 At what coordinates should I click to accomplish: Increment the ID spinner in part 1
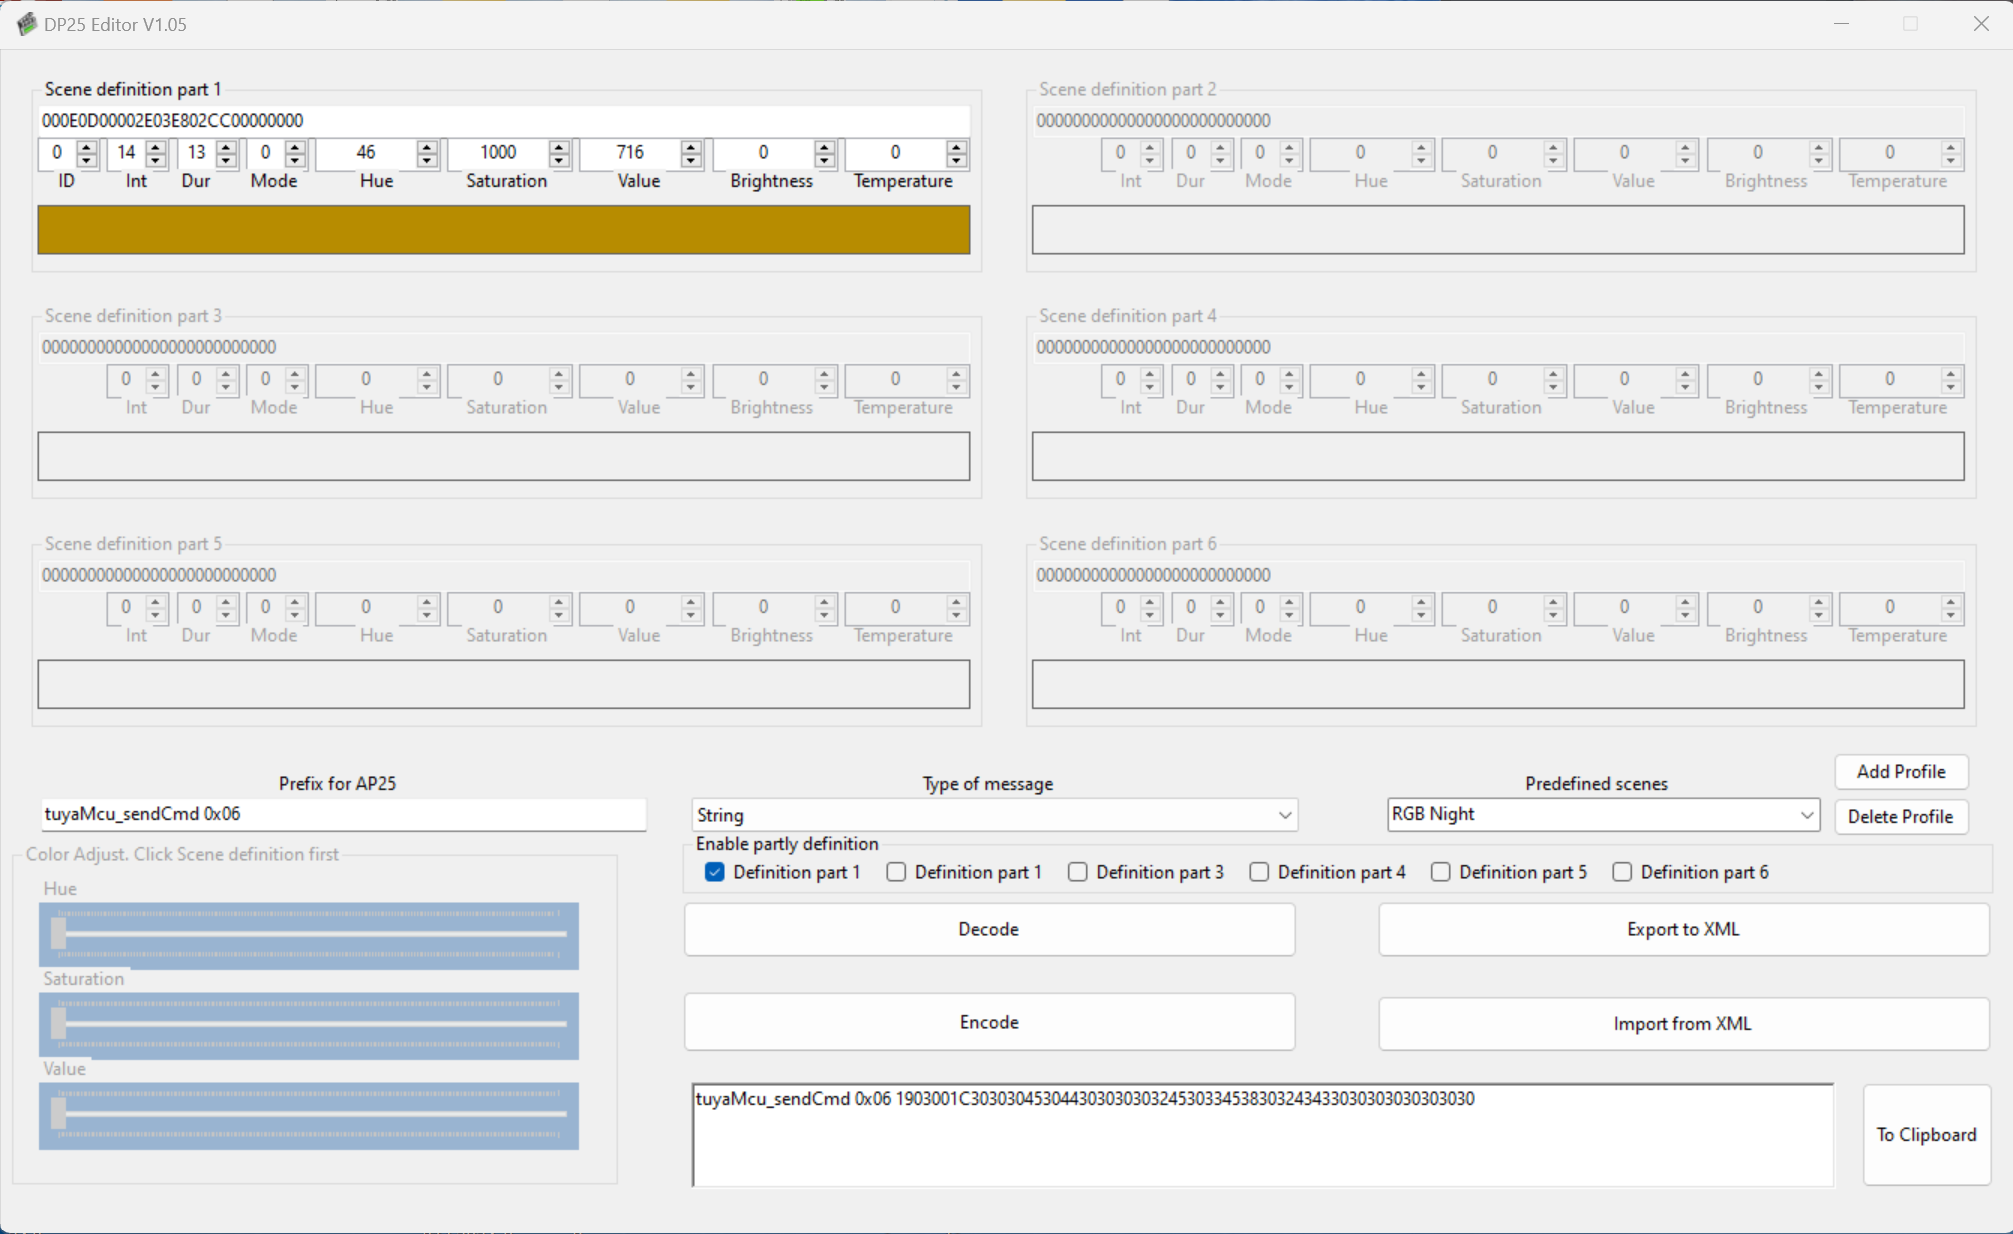pyautogui.click(x=87, y=146)
